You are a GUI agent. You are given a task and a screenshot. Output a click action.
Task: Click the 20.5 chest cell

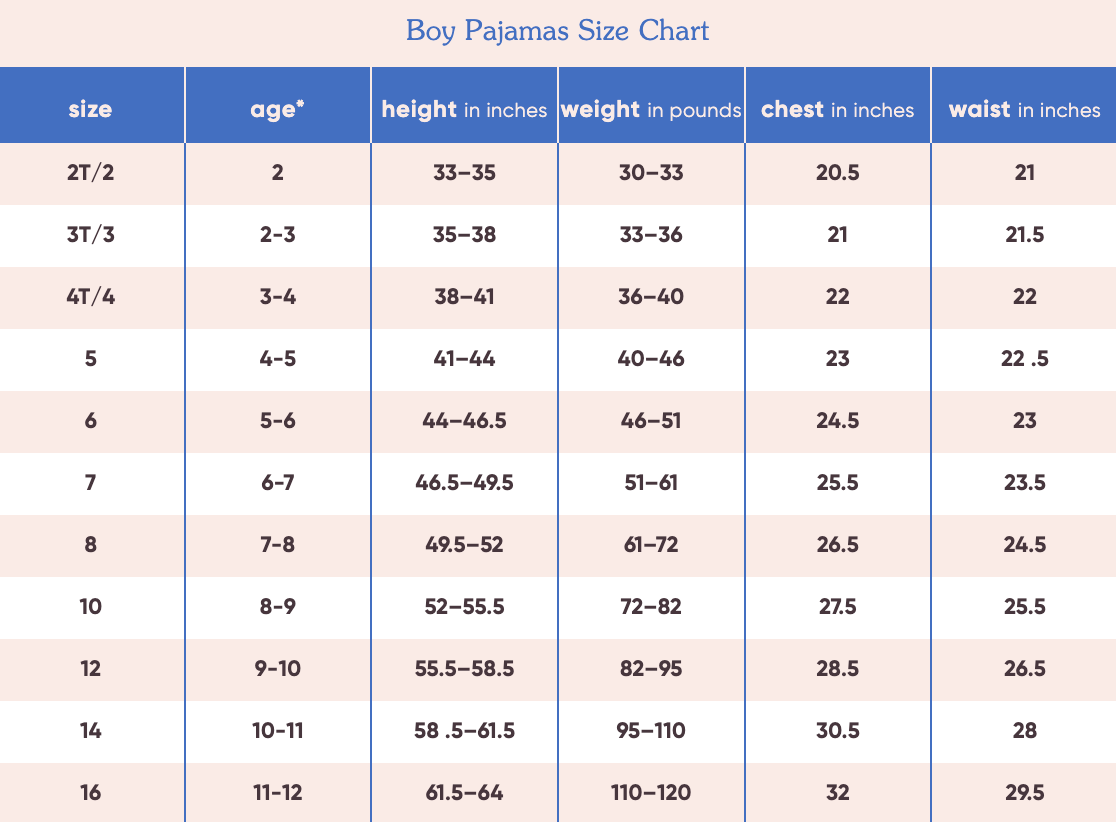(838, 172)
